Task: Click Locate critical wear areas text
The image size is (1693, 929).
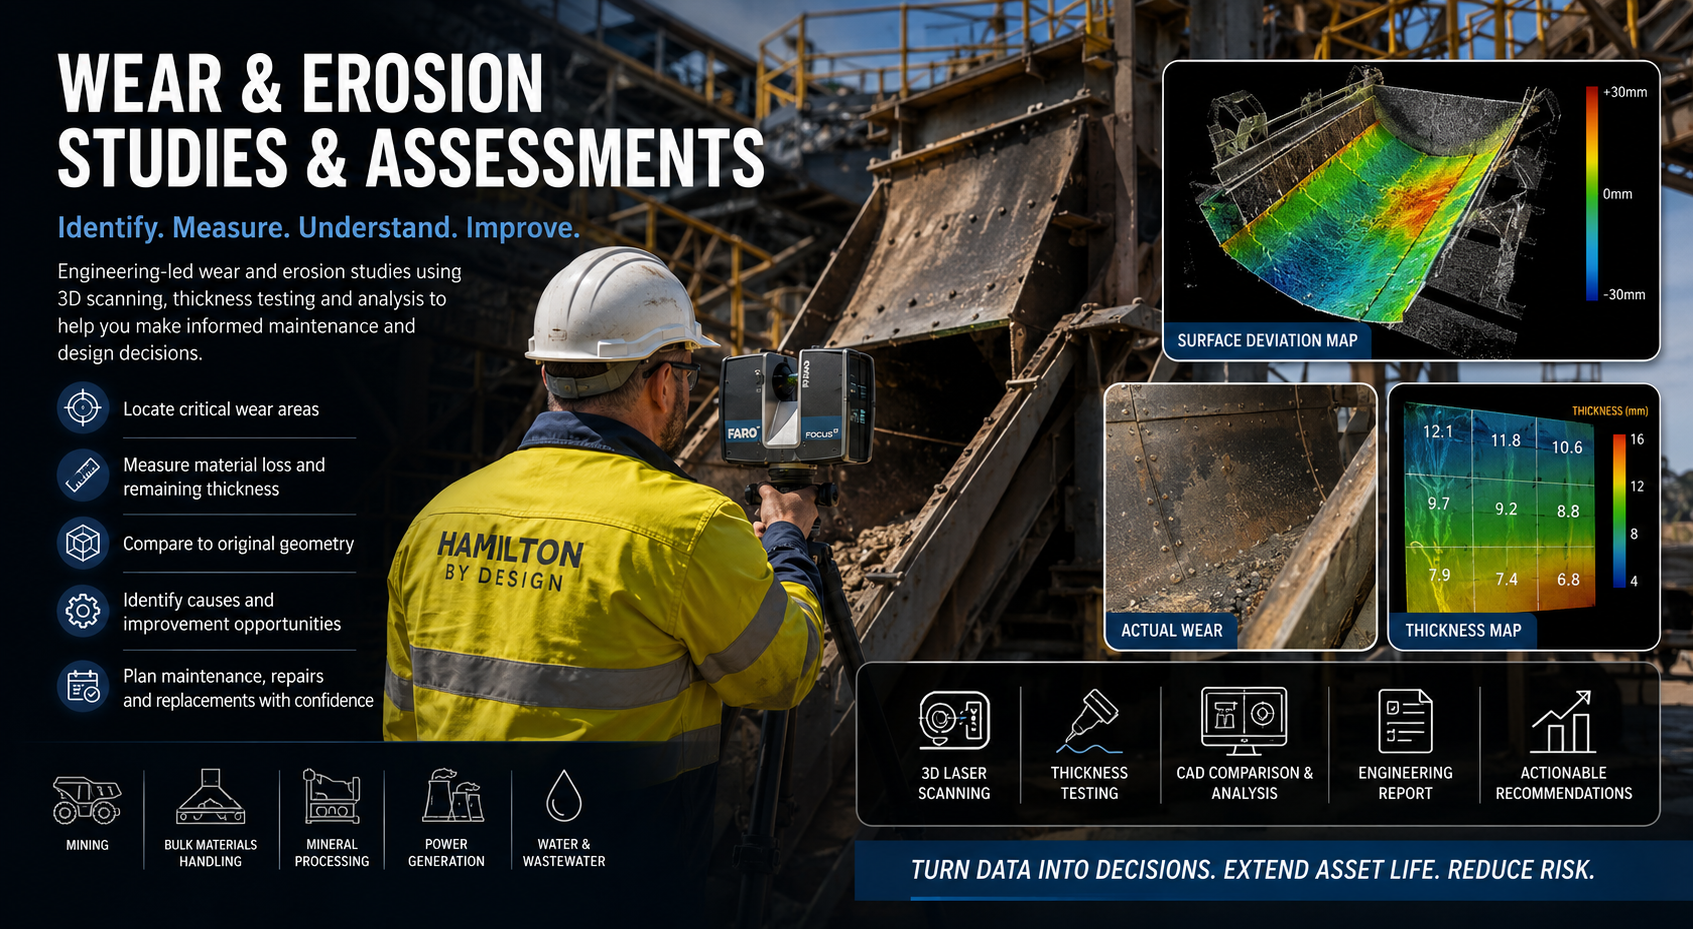Action: 221,409
